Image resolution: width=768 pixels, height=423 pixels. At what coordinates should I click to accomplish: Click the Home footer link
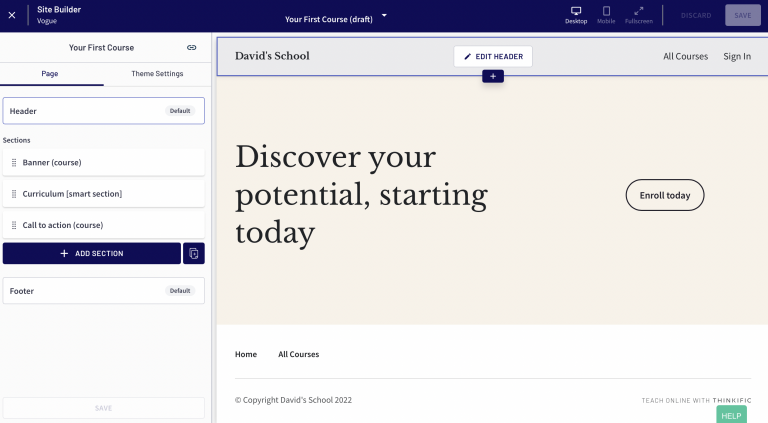click(x=246, y=354)
